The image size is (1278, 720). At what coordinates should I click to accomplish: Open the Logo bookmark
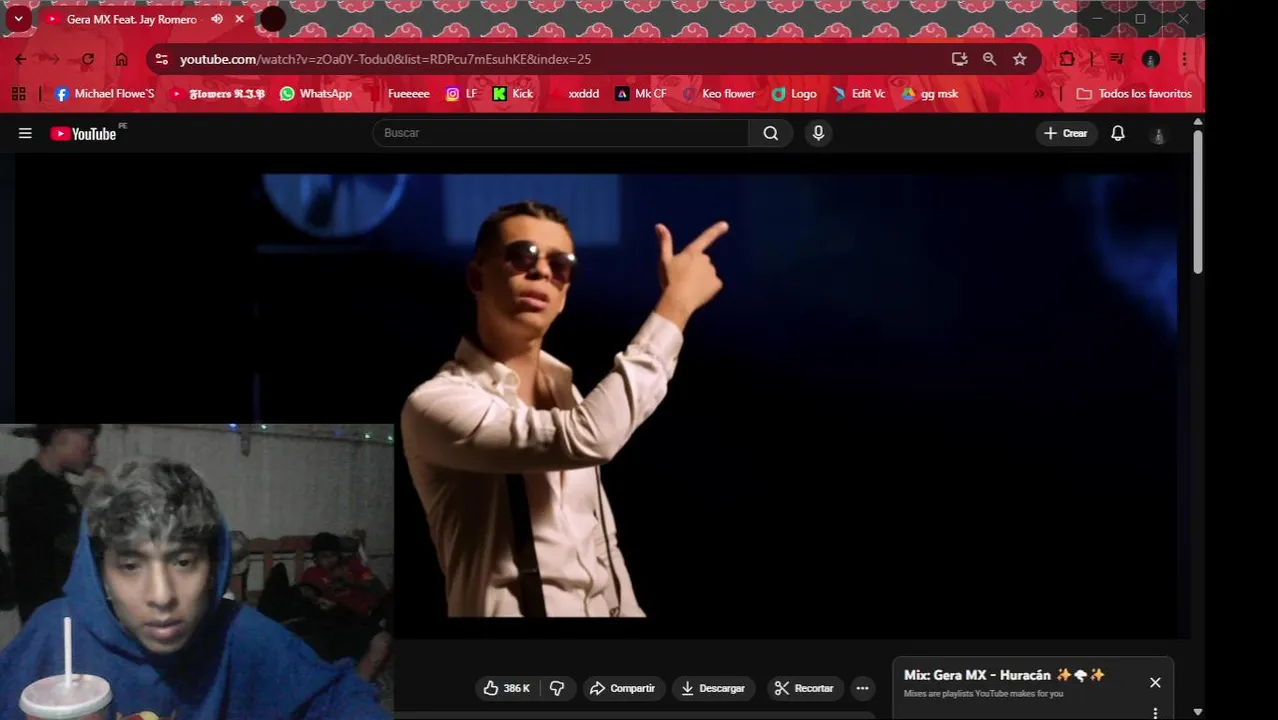click(794, 93)
